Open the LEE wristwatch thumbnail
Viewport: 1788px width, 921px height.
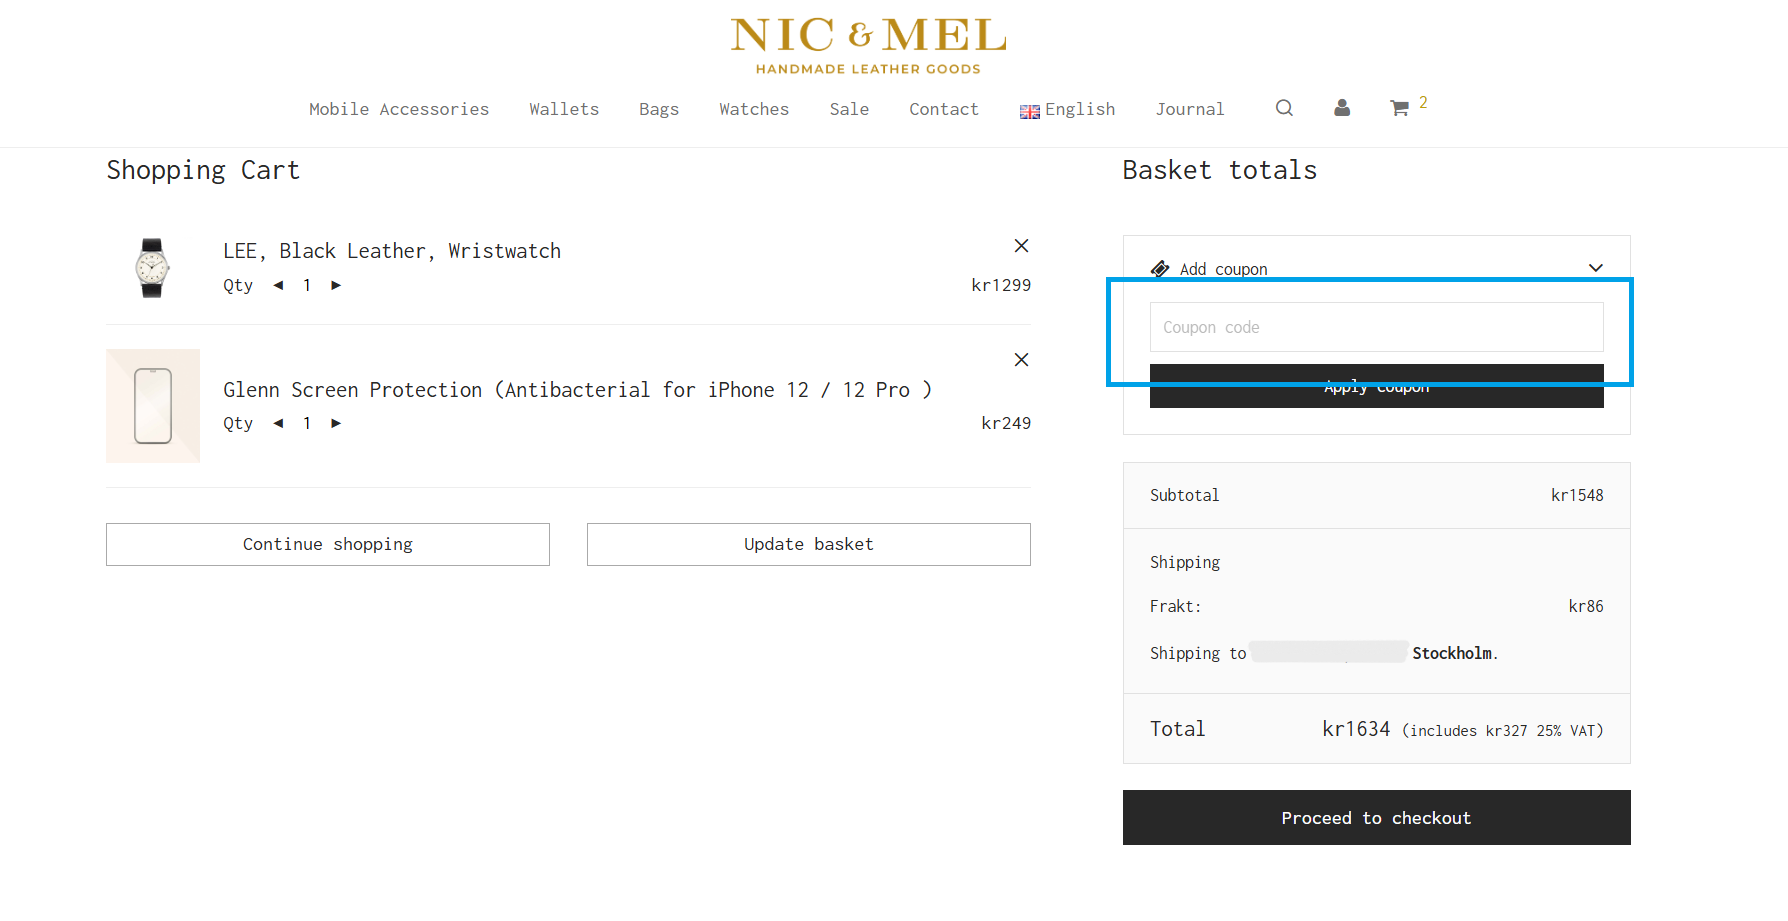click(x=152, y=268)
